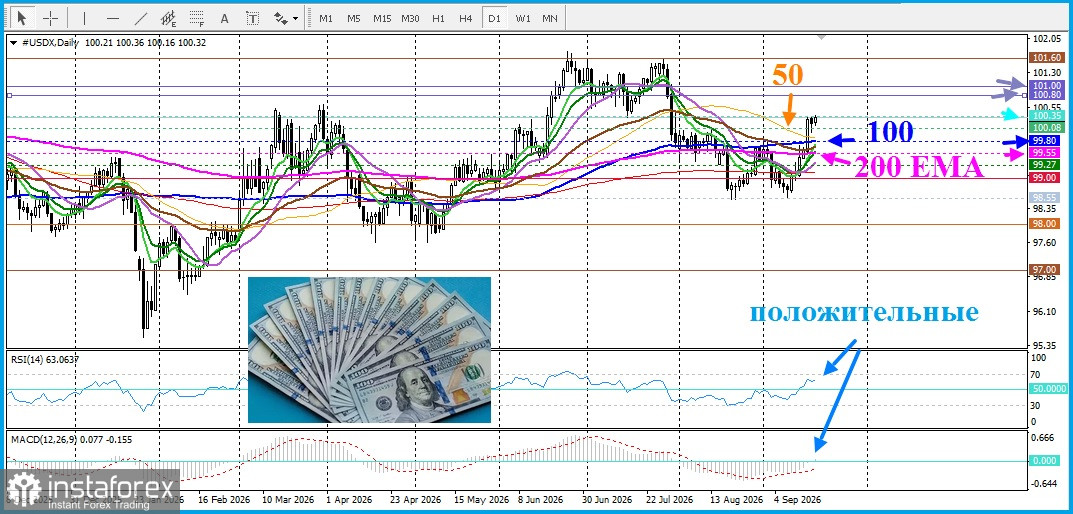Click the 99.55 price level label

click(x=1044, y=152)
